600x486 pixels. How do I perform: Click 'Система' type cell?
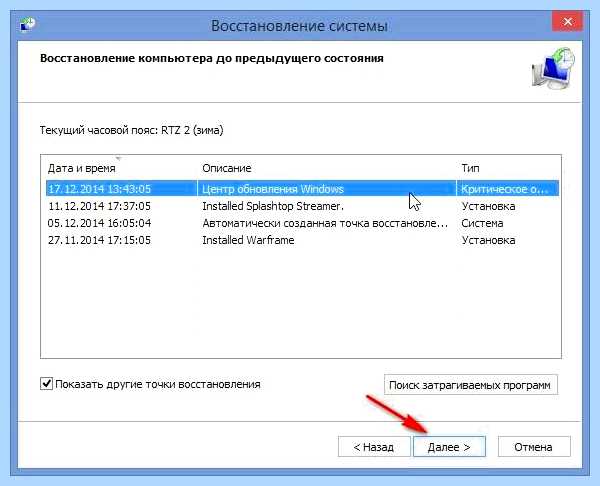coord(482,223)
